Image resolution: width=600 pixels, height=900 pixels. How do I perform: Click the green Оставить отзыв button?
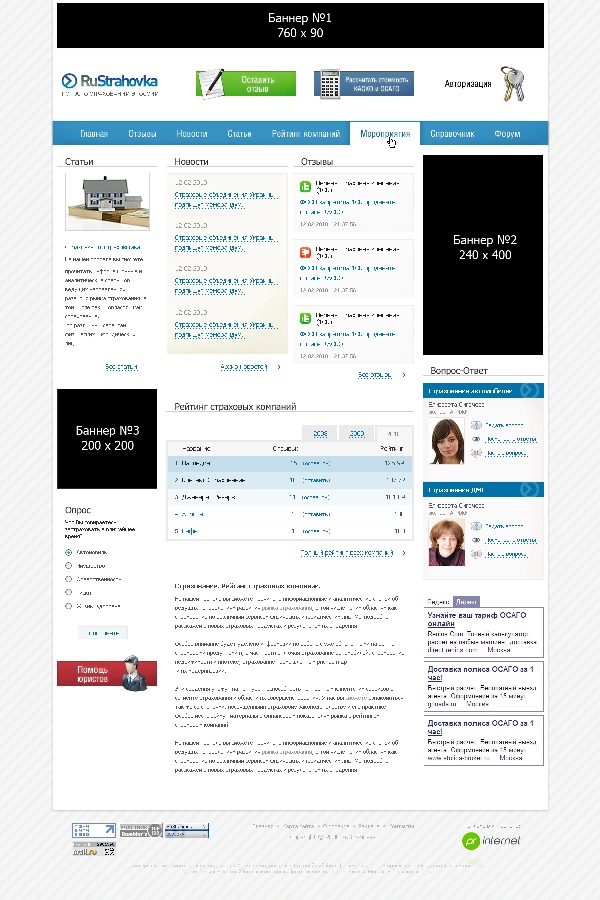point(246,84)
